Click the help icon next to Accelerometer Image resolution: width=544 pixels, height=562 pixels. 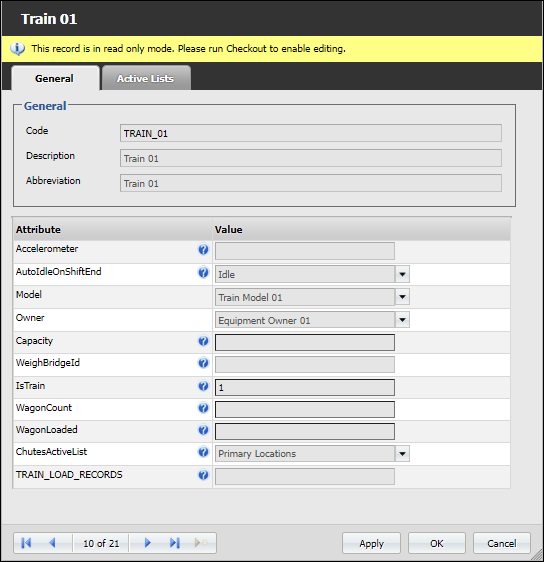(203, 249)
